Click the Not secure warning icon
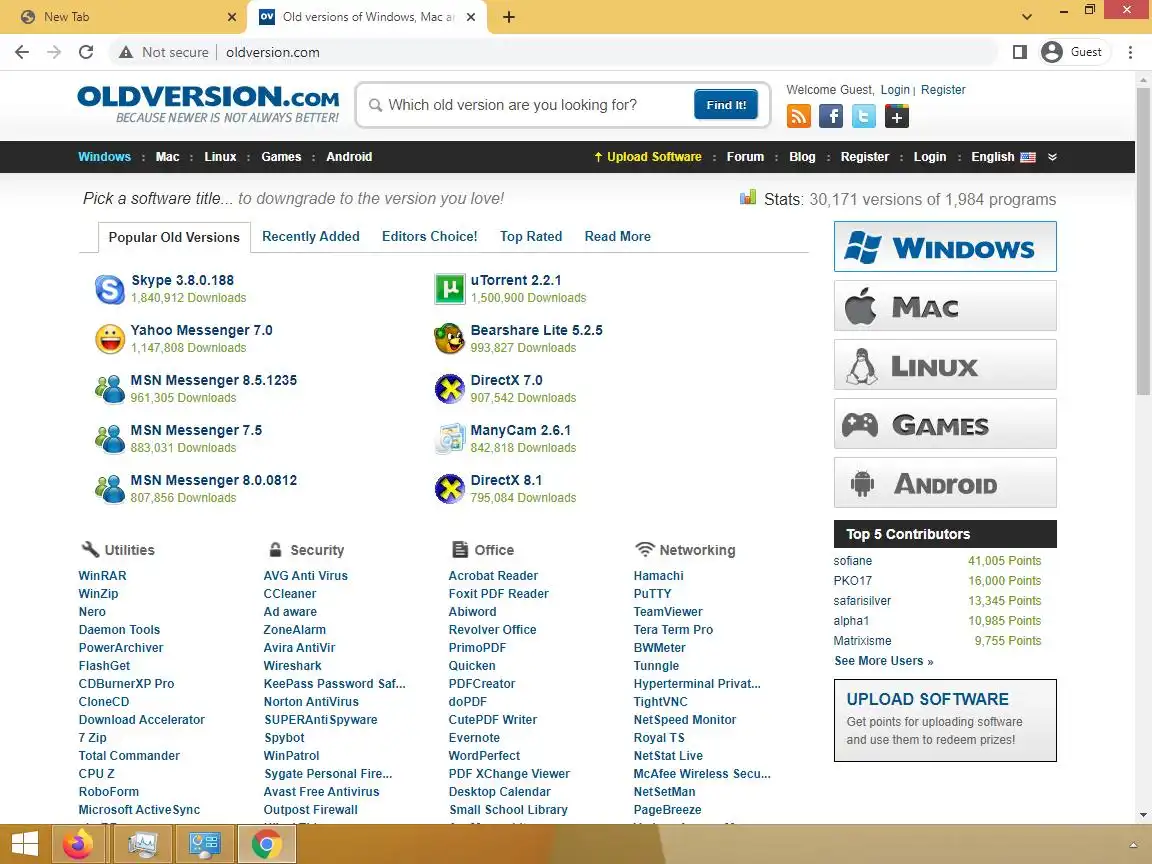This screenshot has width=1152, height=864. [126, 52]
